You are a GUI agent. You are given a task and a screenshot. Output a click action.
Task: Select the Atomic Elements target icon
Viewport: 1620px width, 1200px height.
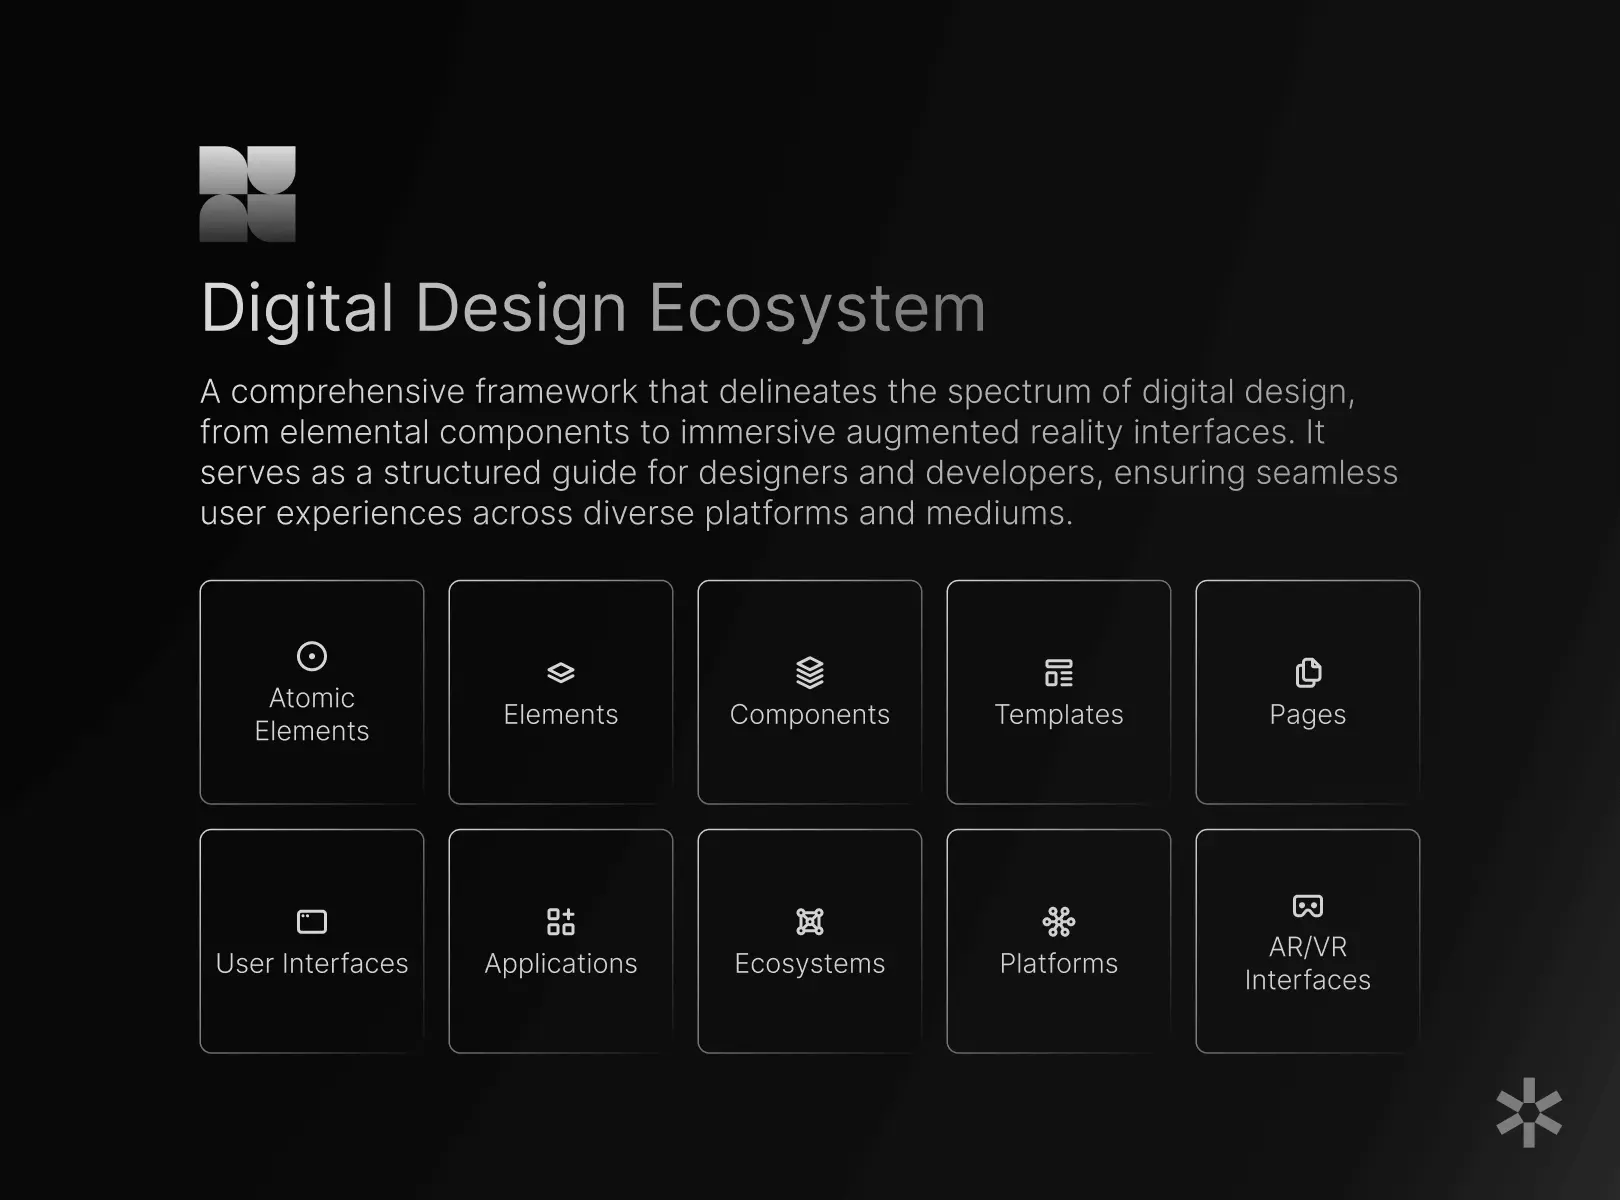coord(312,655)
